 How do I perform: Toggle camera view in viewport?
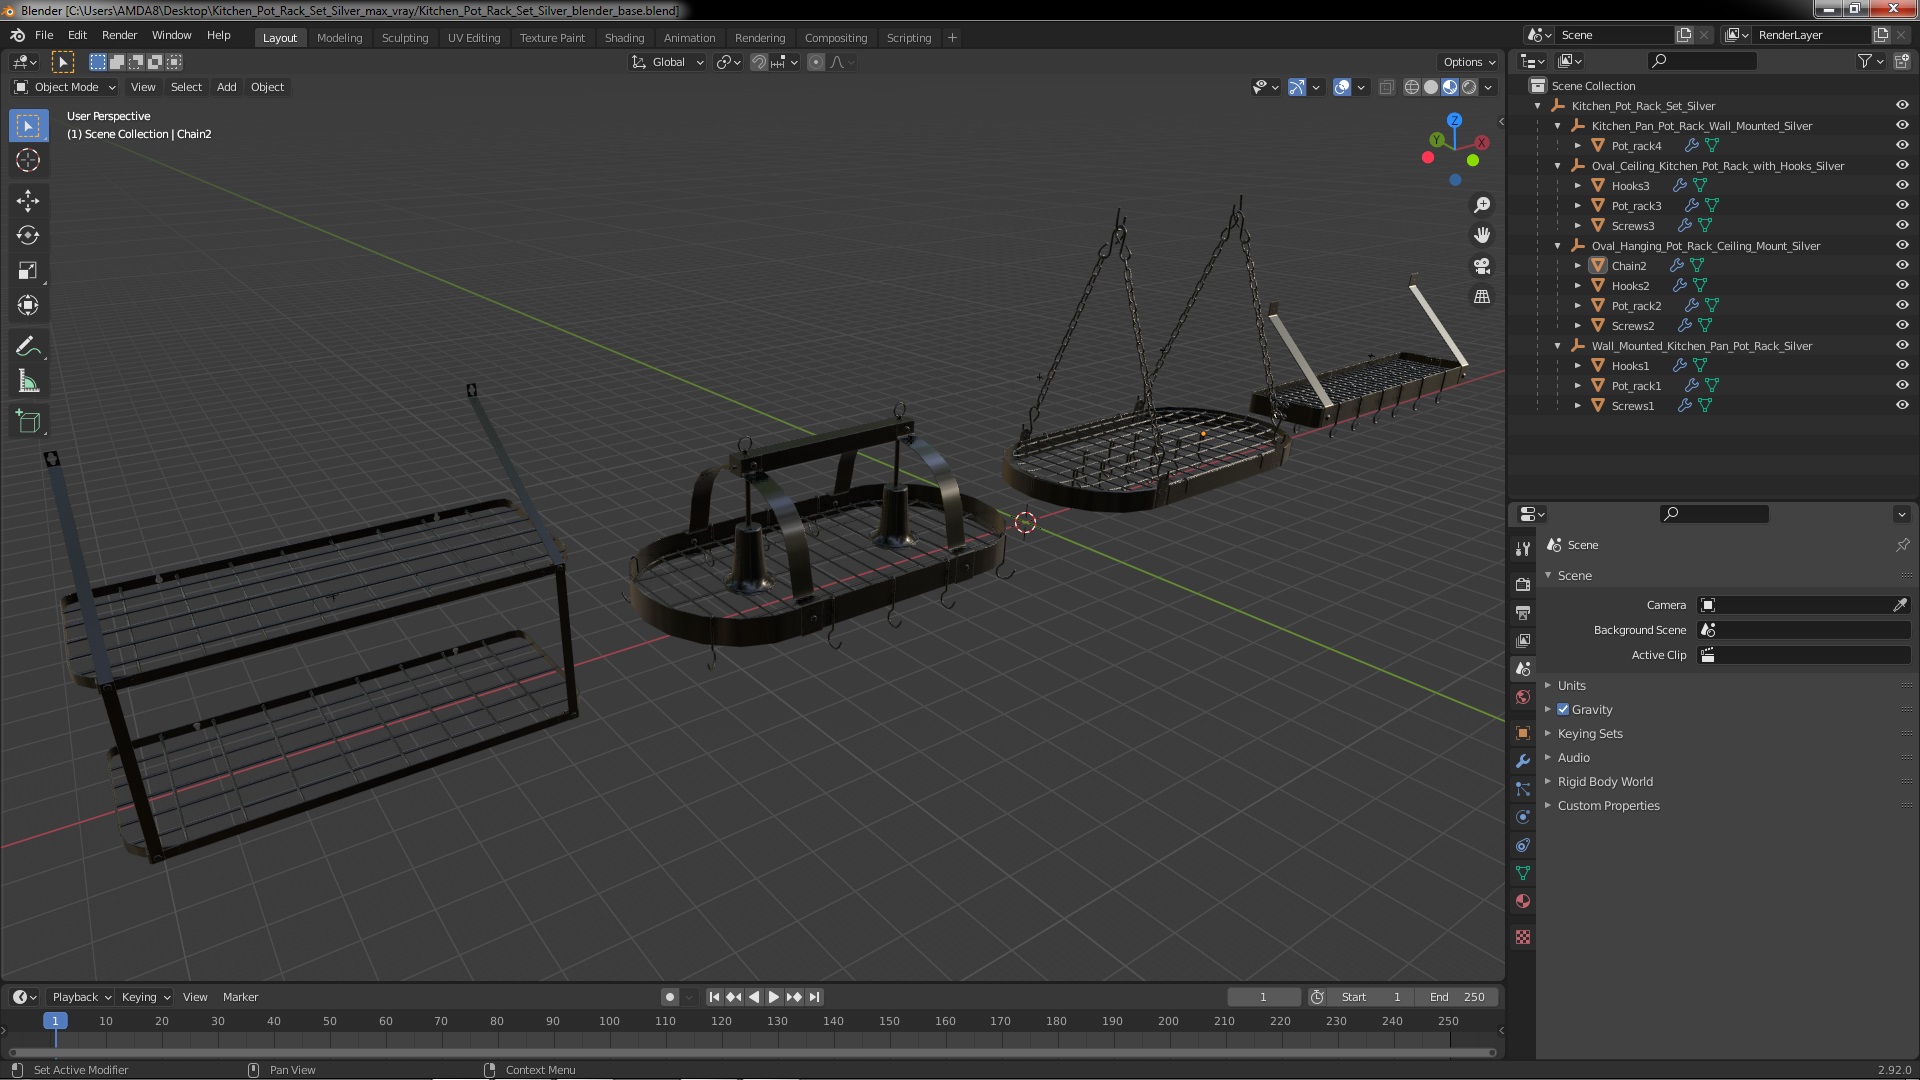coord(1482,266)
